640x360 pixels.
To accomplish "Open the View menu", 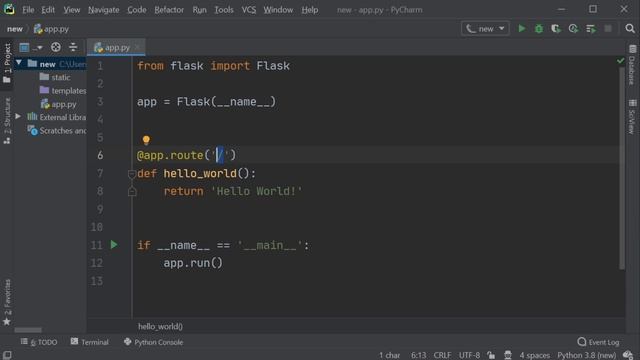I will pos(71,10).
